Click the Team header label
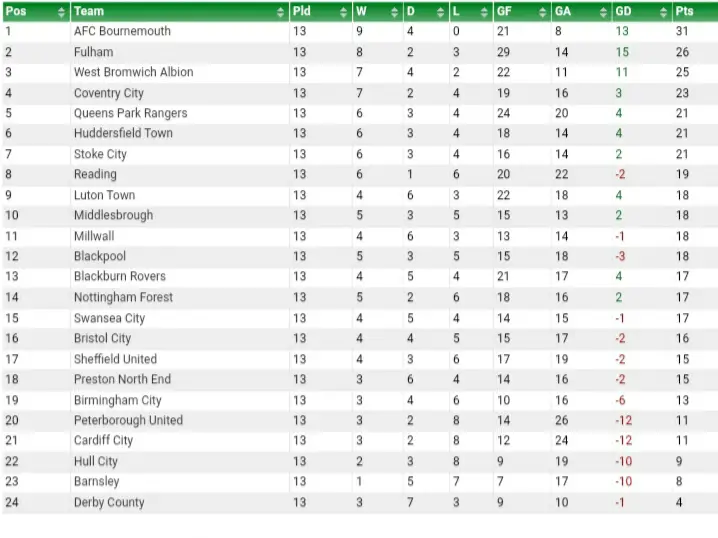 (x=89, y=11)
